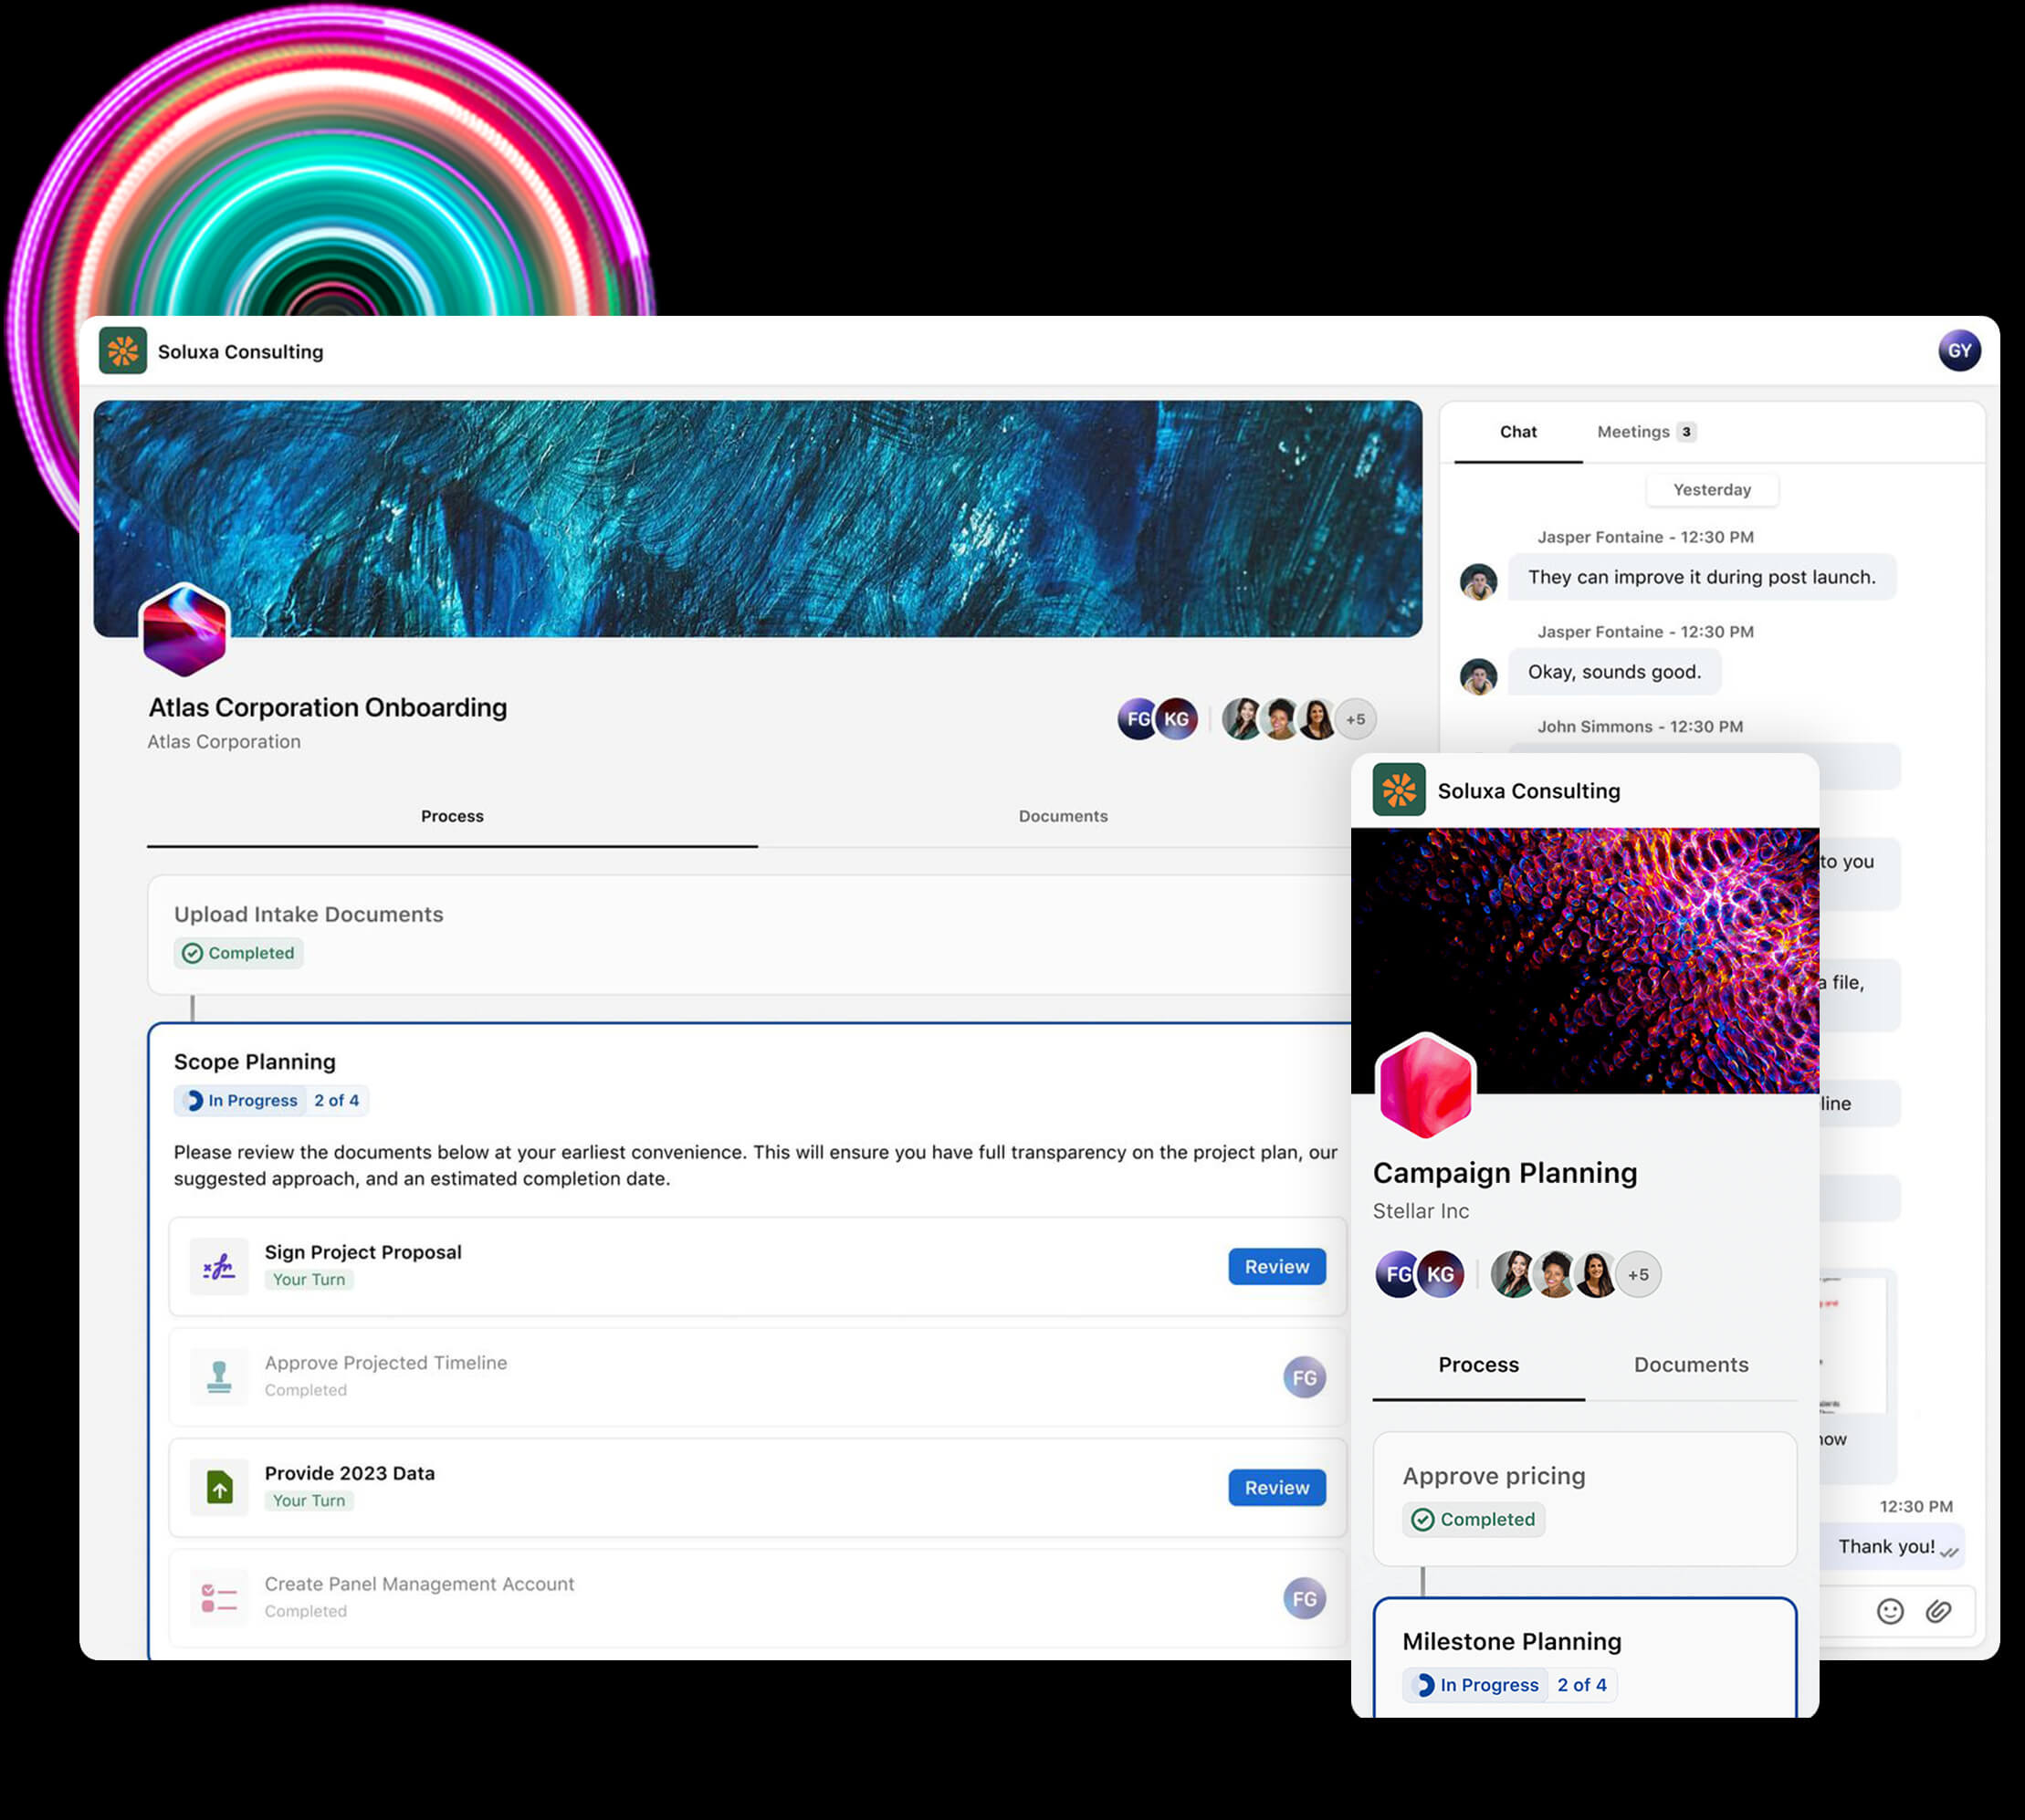
Task: Click the Atlas Corporation hexagon logo
Action: coord(184,631)
